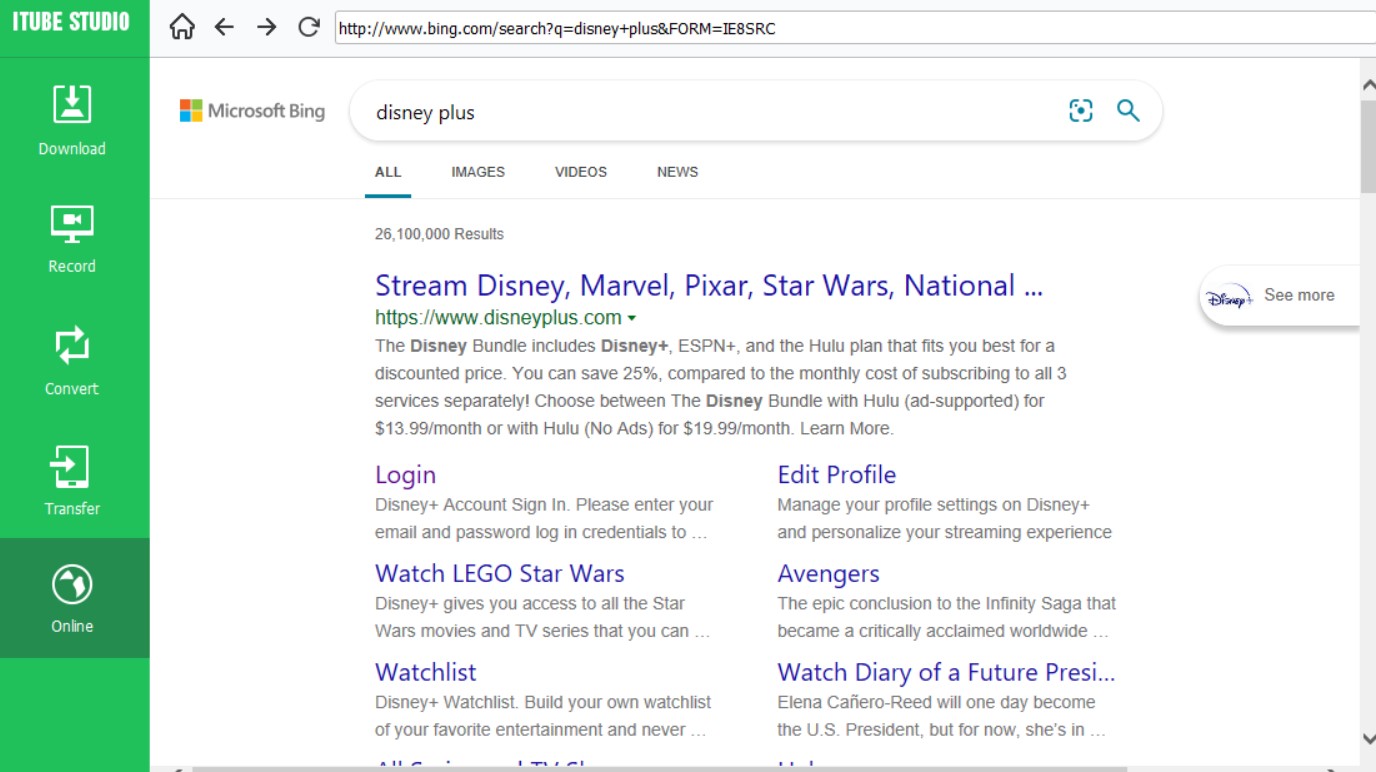Expand the disneyplus.com URL options arrow
The image size is (1376, 772).
633,317
